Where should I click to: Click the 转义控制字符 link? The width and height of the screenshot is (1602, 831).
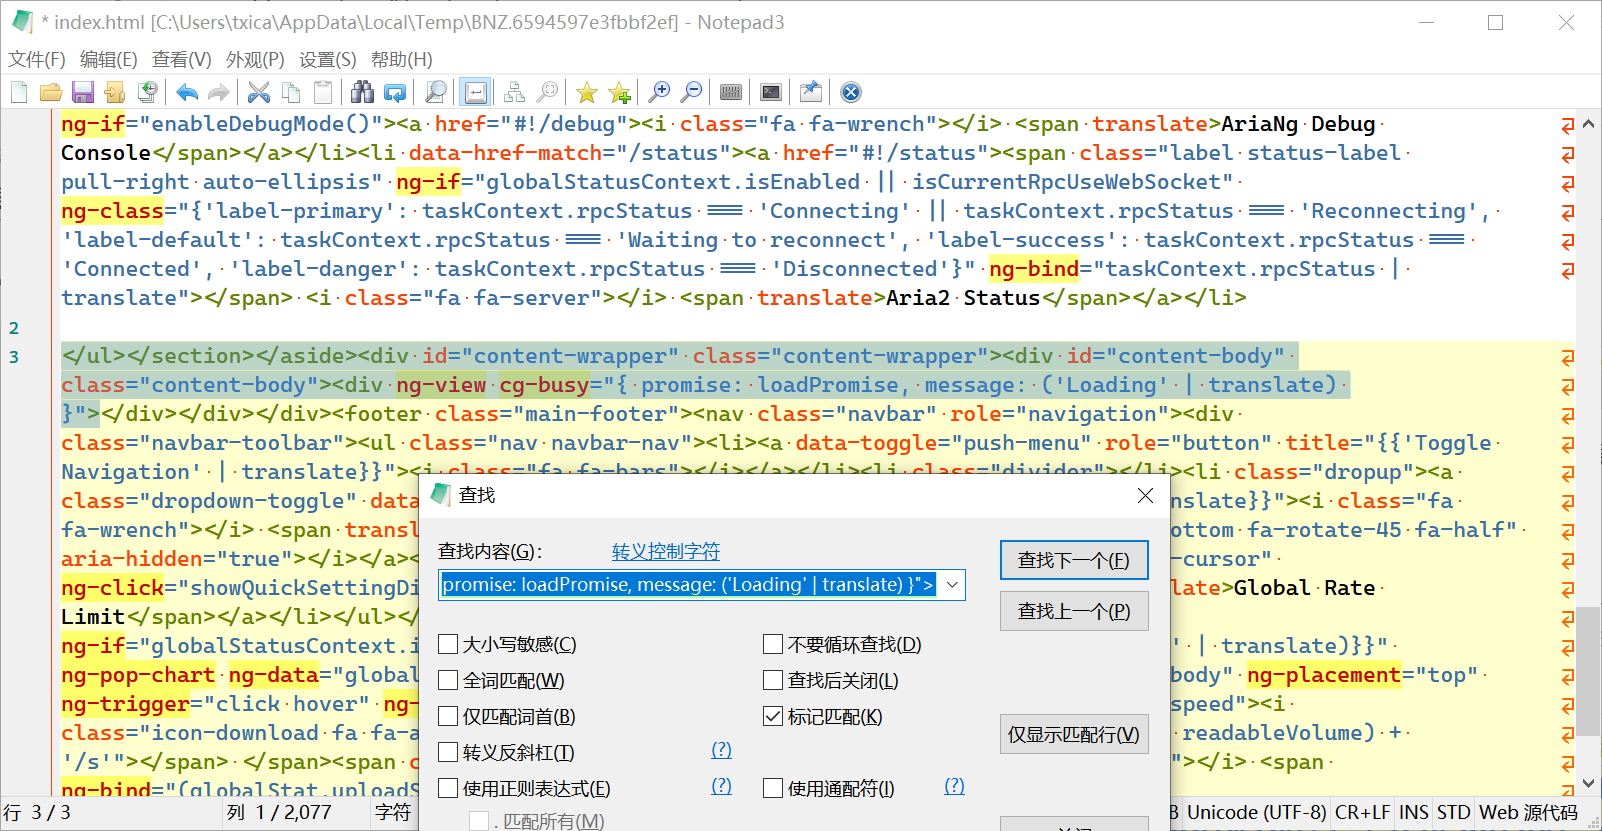click(665, 552)
